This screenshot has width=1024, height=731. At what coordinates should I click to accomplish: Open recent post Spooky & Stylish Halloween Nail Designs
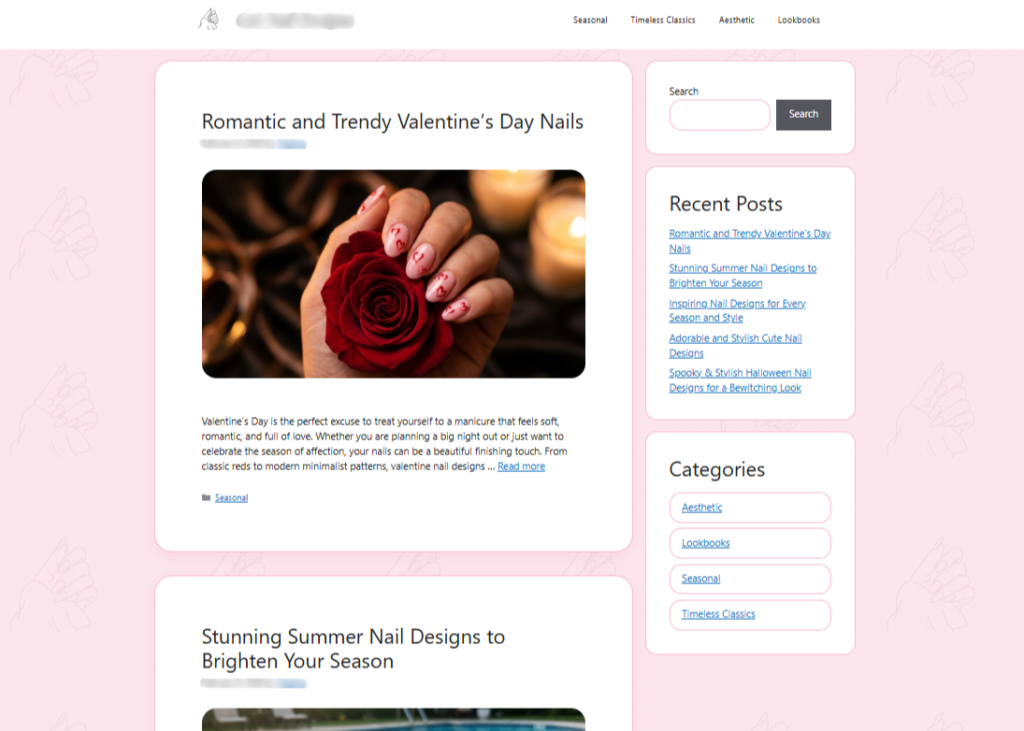740,380
